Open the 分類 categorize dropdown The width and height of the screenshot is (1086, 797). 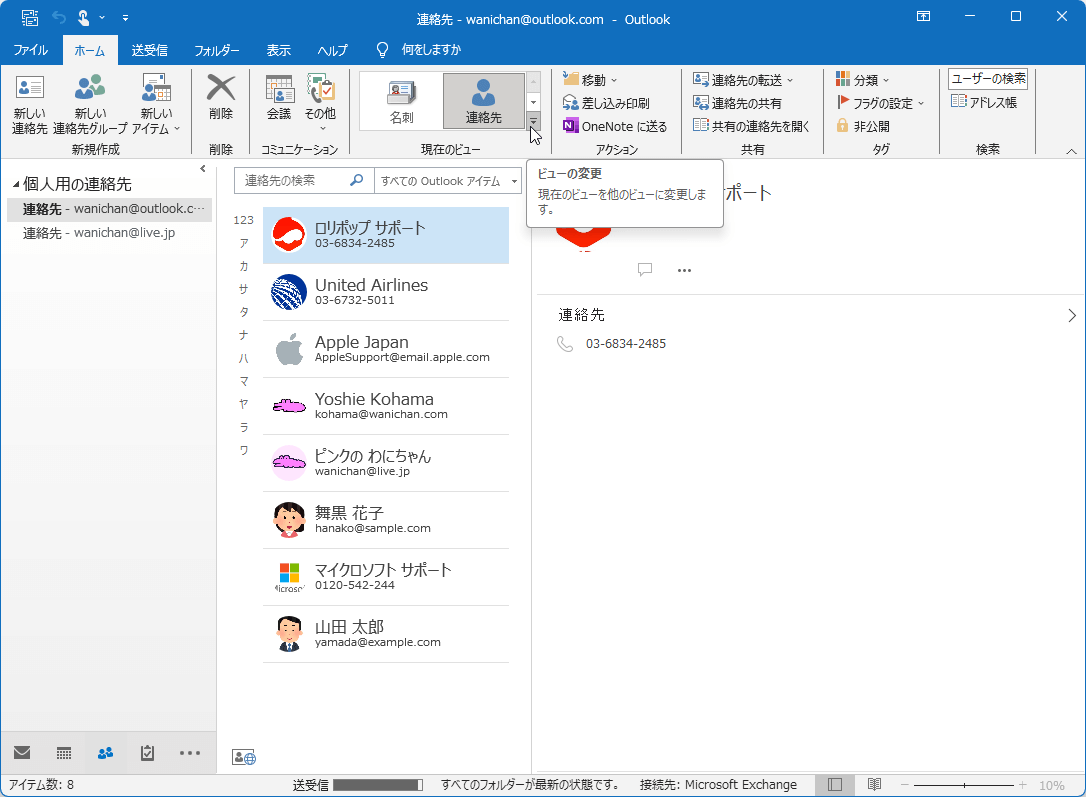862,80
